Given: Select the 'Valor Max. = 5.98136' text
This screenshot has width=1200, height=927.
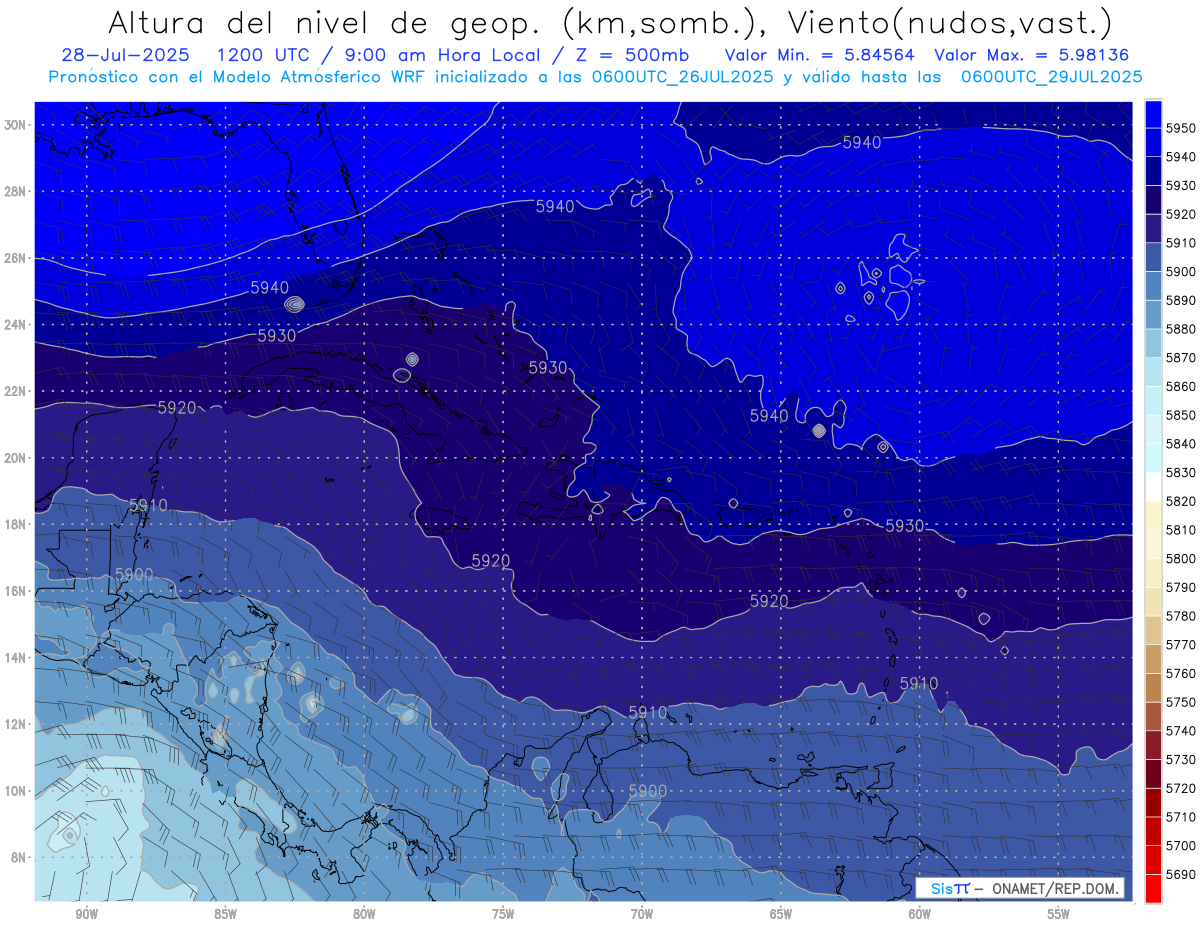Looking at the screenshot, I should [1030, 56].
